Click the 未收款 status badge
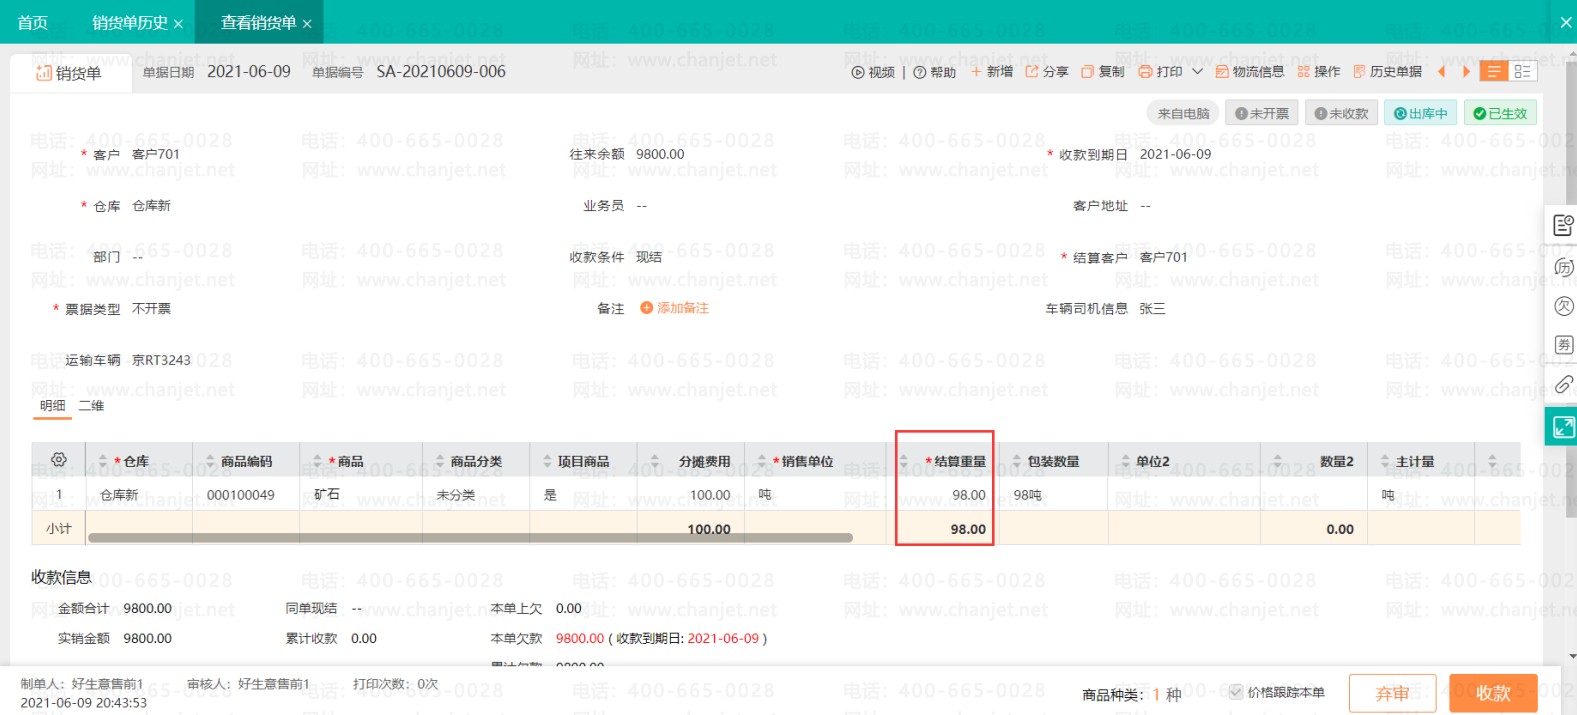This screenshot has width=1577, height=715. (1341, 113)
